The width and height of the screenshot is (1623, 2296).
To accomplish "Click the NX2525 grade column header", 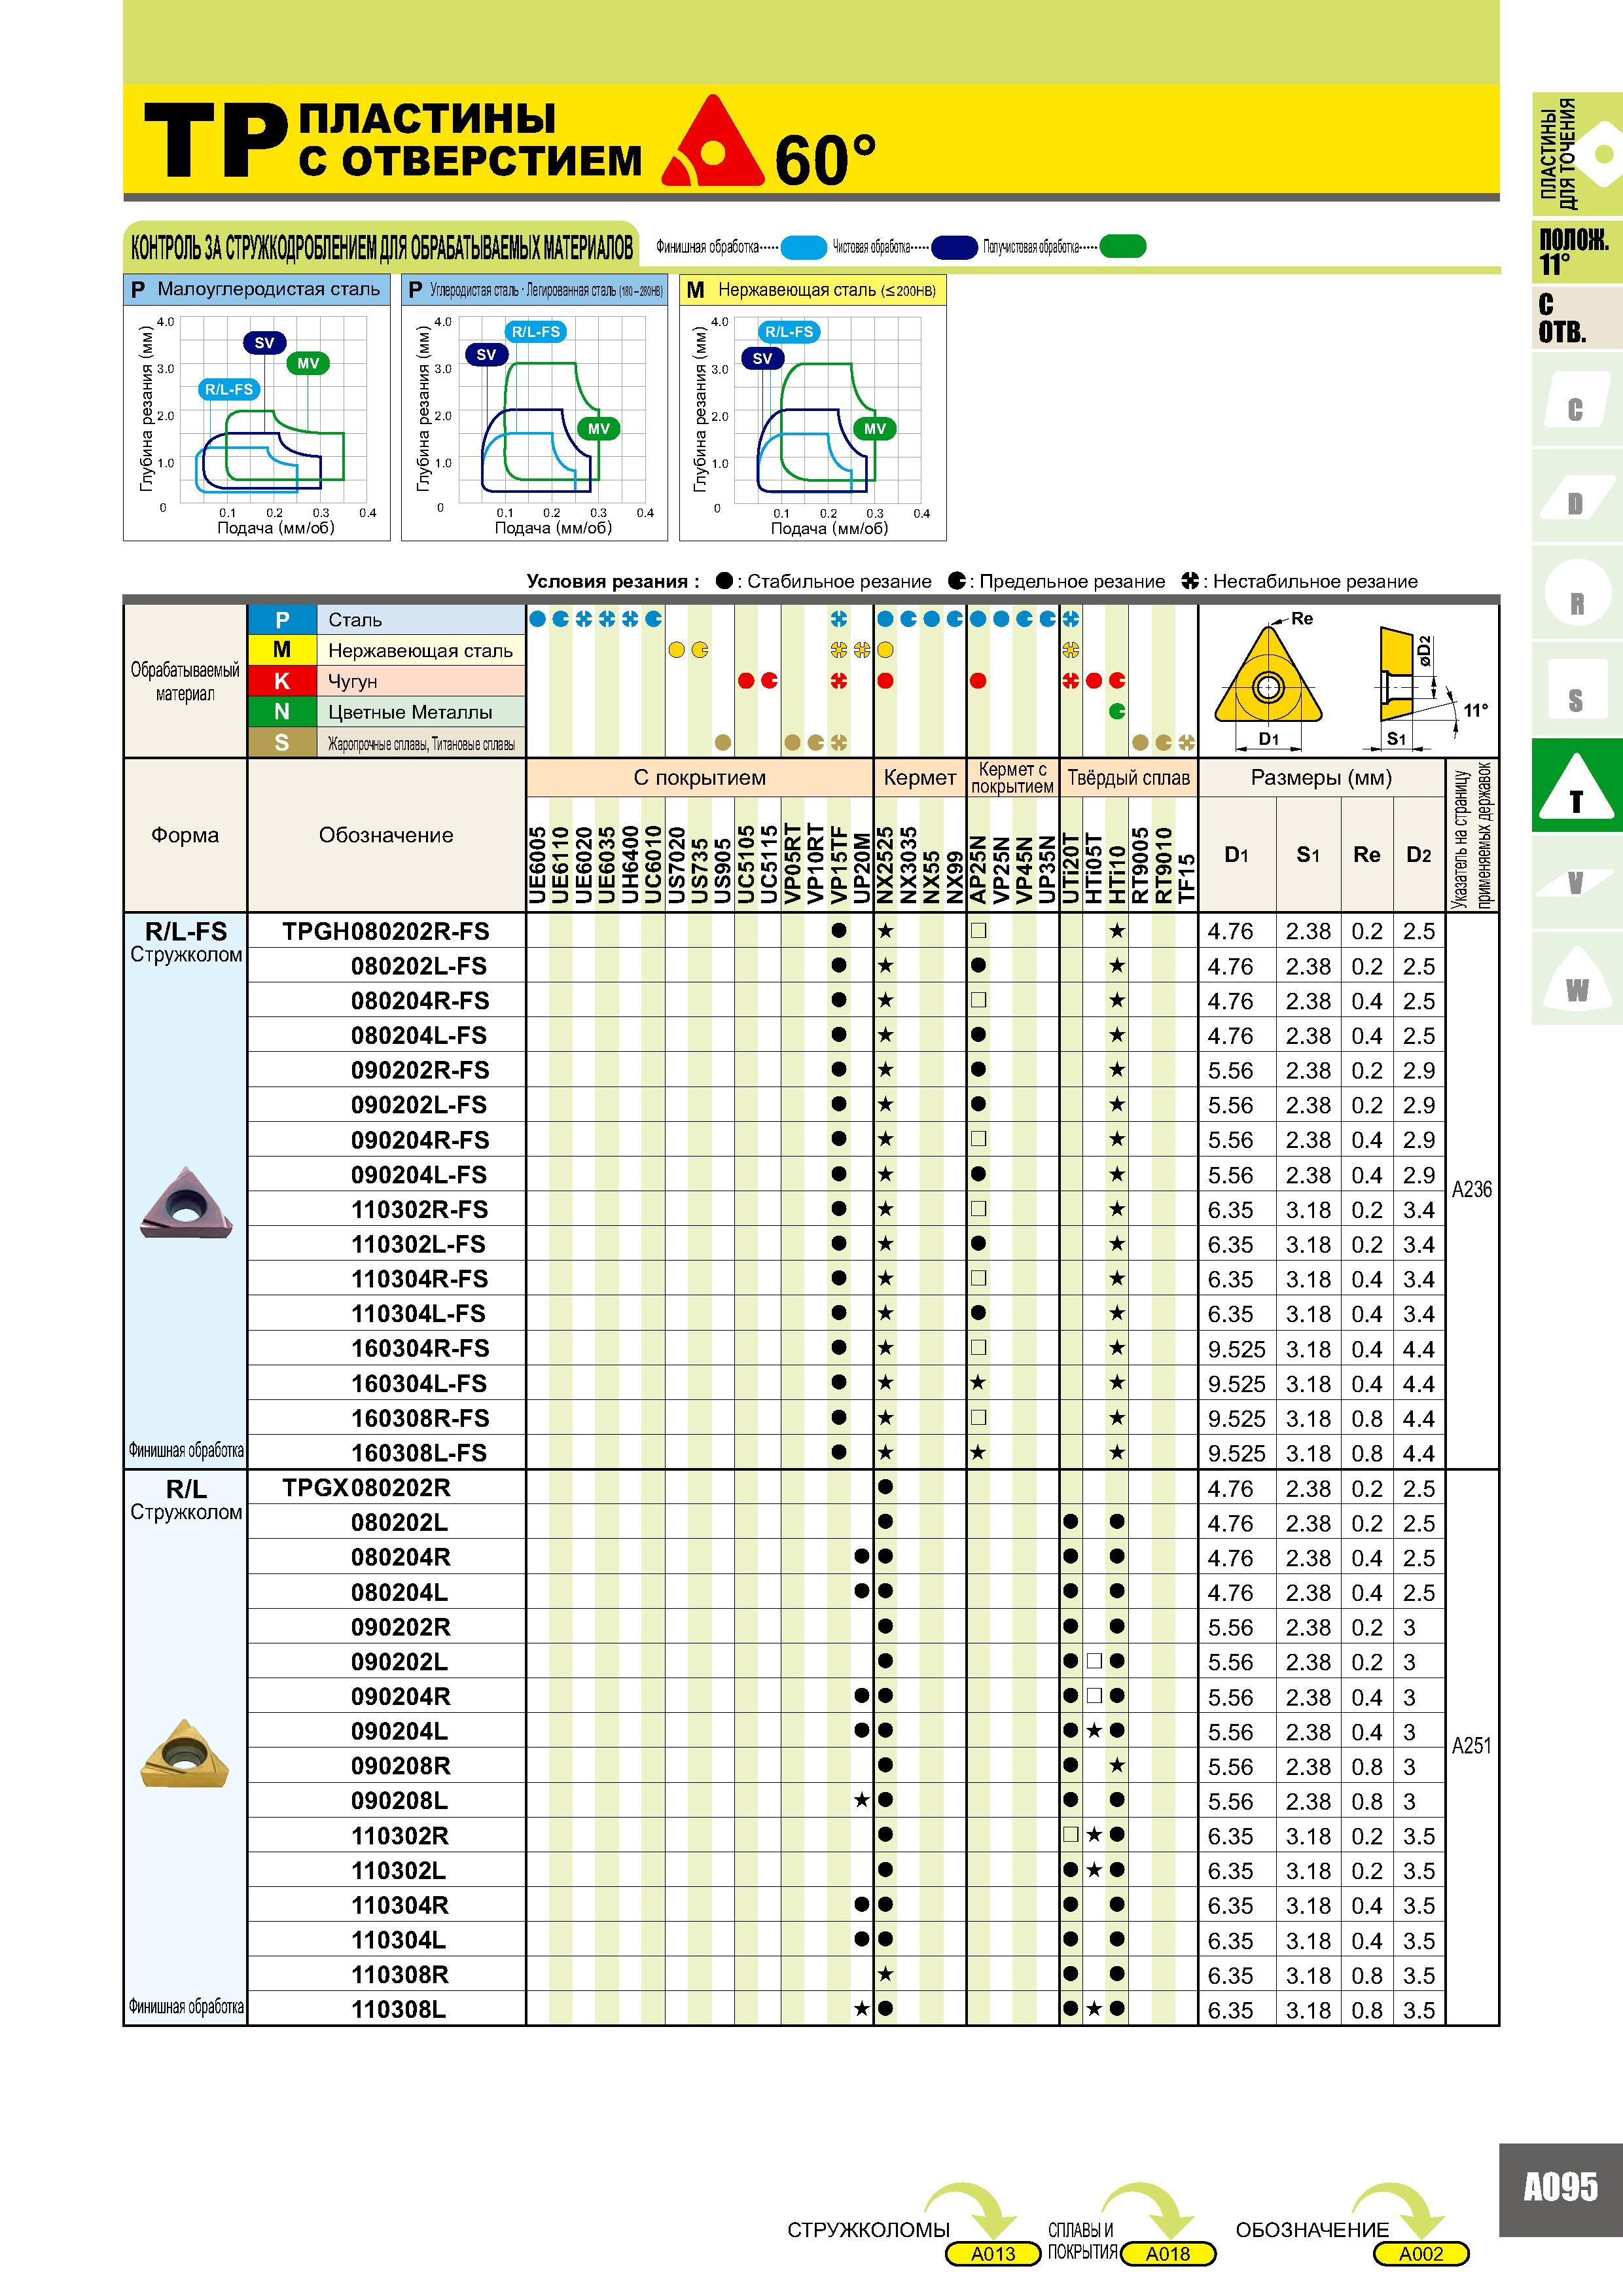I will point(885,864).
